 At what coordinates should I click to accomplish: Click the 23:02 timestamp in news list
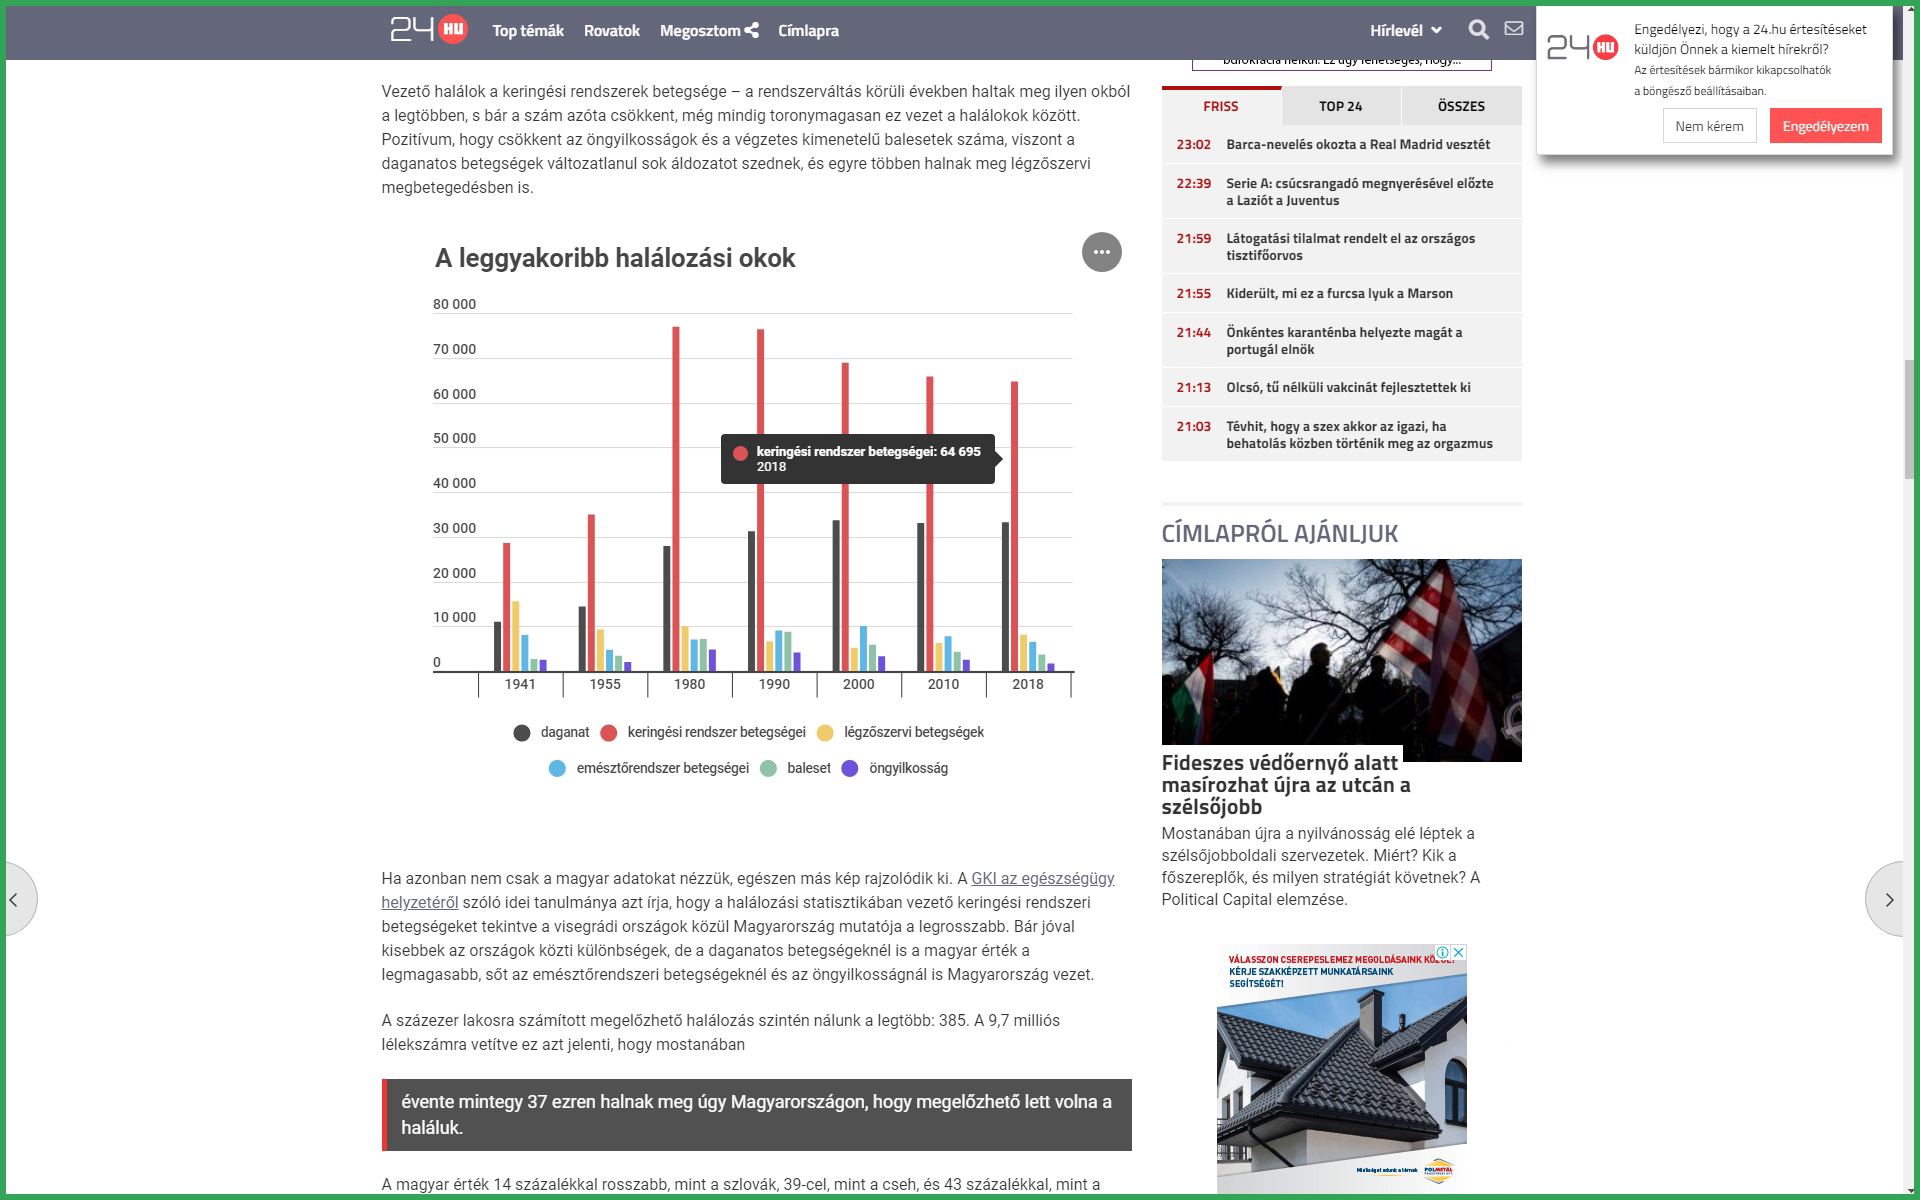(1193, 144)
